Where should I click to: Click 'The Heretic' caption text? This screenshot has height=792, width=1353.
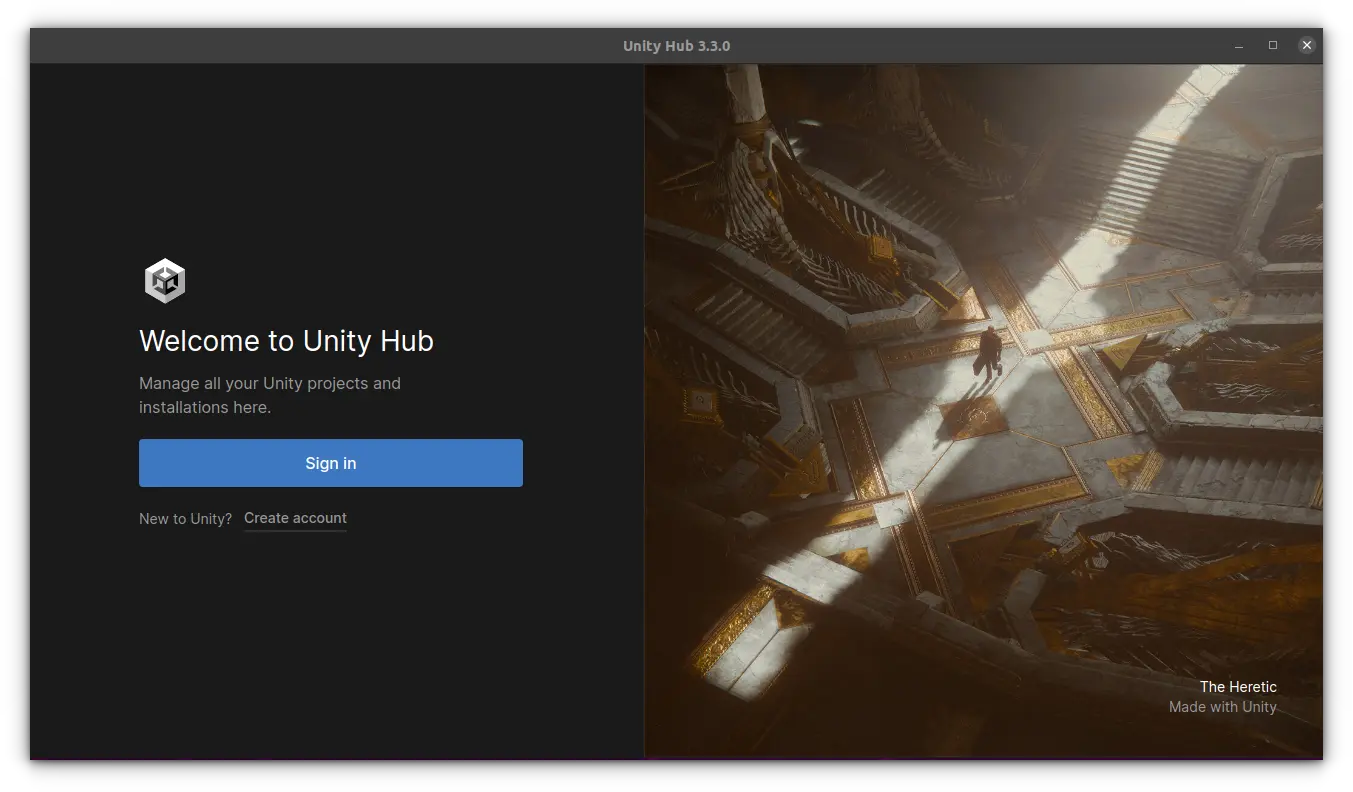coord(1238,687)
